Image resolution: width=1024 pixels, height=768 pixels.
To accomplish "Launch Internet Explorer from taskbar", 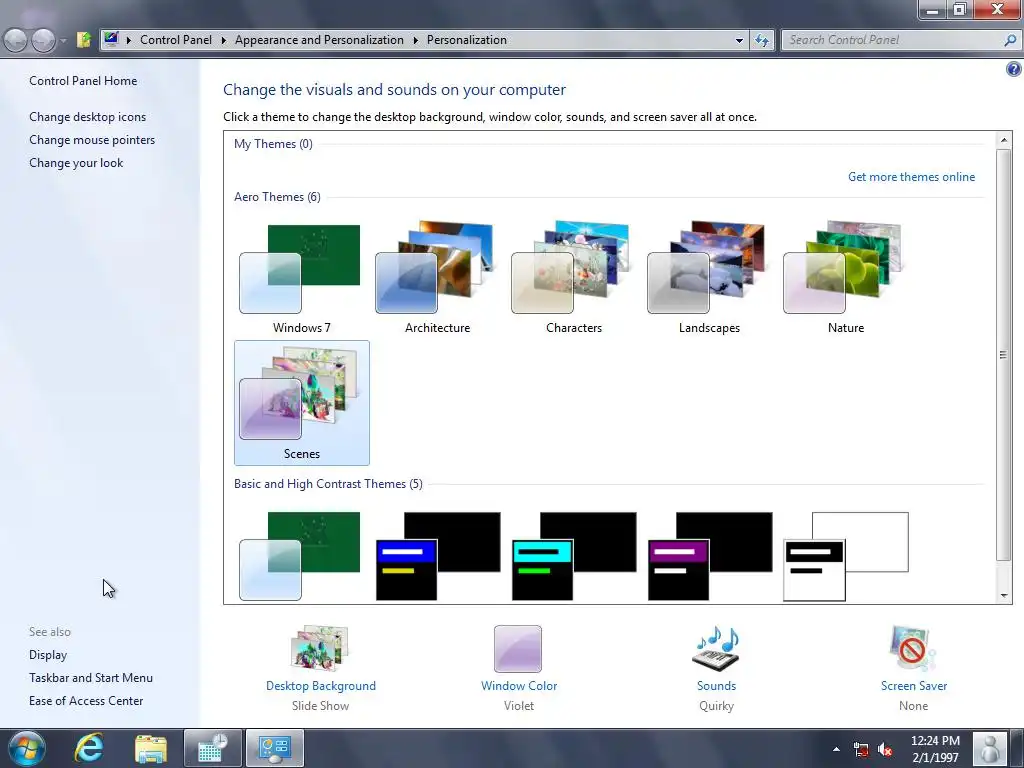I will [x=88, y=748].
